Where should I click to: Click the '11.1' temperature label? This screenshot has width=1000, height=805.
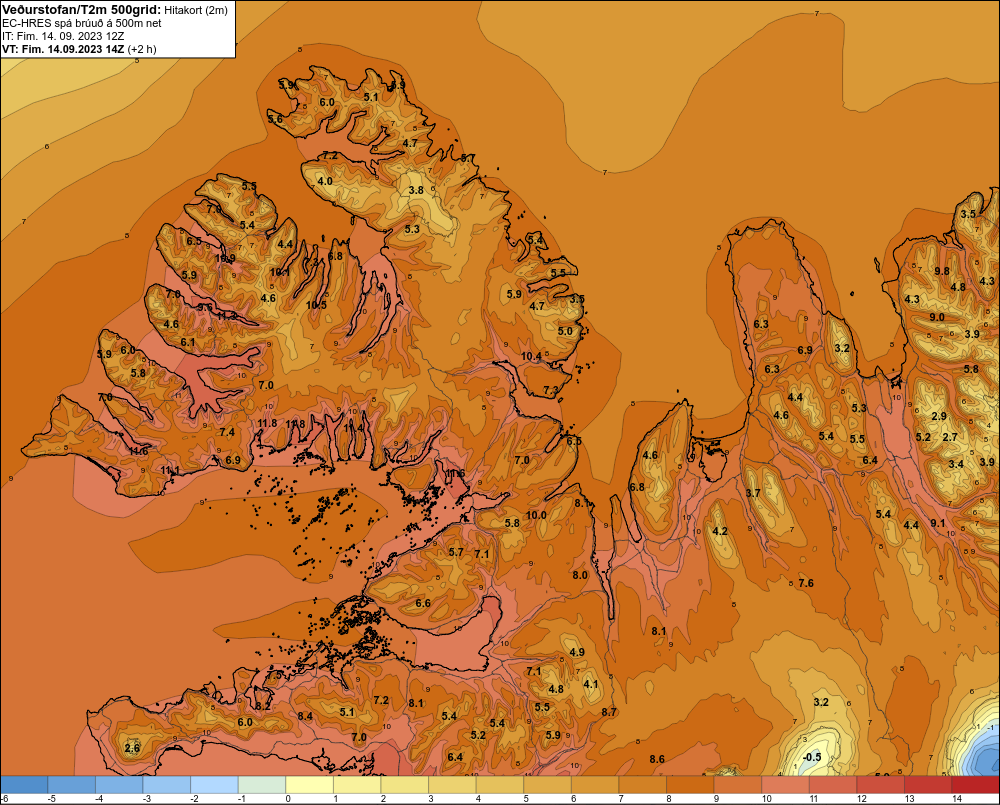click(x=170, y=471)
